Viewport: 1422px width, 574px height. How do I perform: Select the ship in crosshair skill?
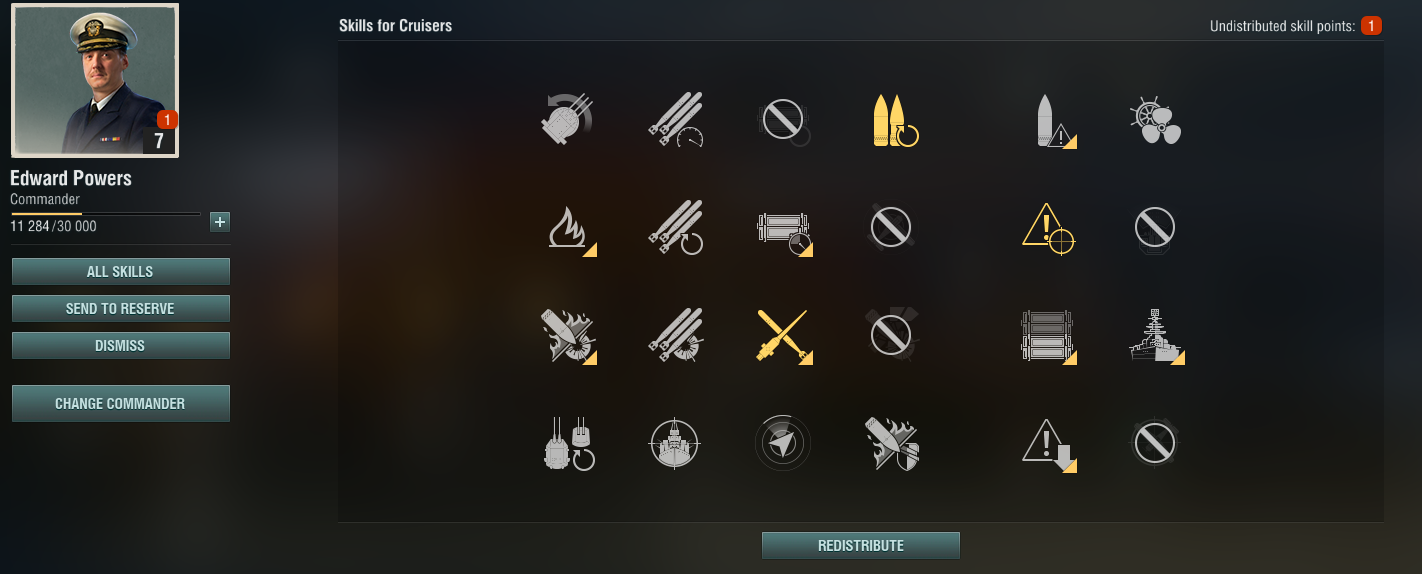coord(675,443)
